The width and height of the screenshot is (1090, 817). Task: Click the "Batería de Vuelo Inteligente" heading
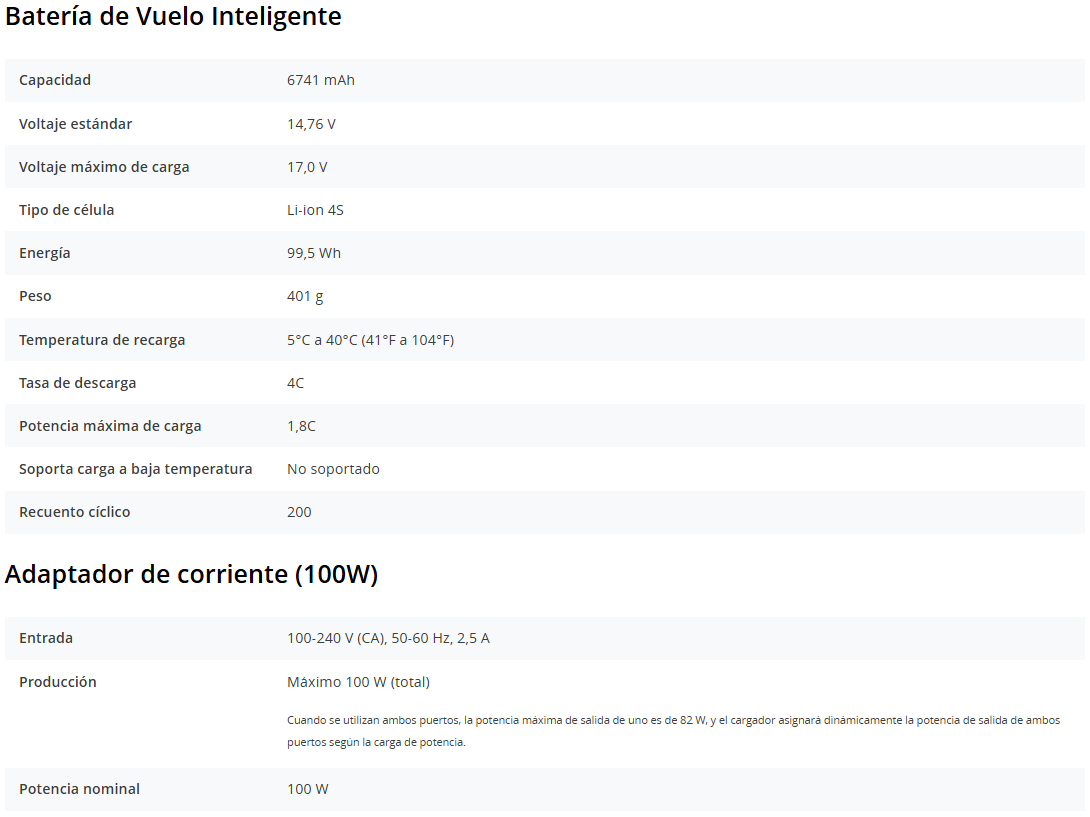[x=173, y=17]
